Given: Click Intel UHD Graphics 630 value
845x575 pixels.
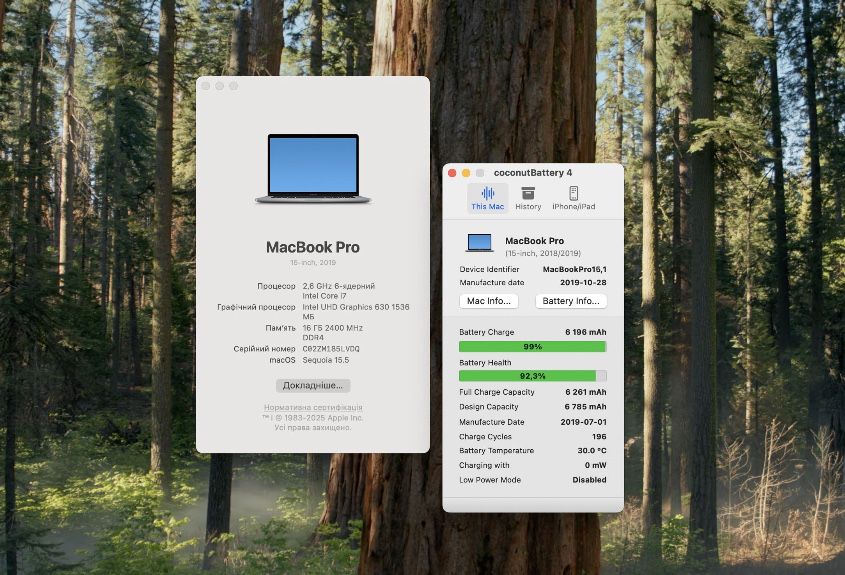Looking at the screenshot, I should (x=356, y=311).
